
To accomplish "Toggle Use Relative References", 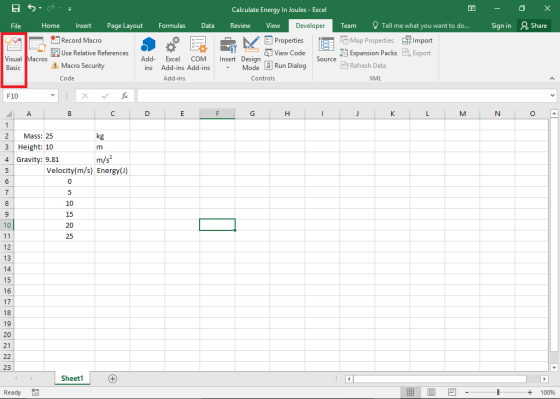I will click(89, 53).
